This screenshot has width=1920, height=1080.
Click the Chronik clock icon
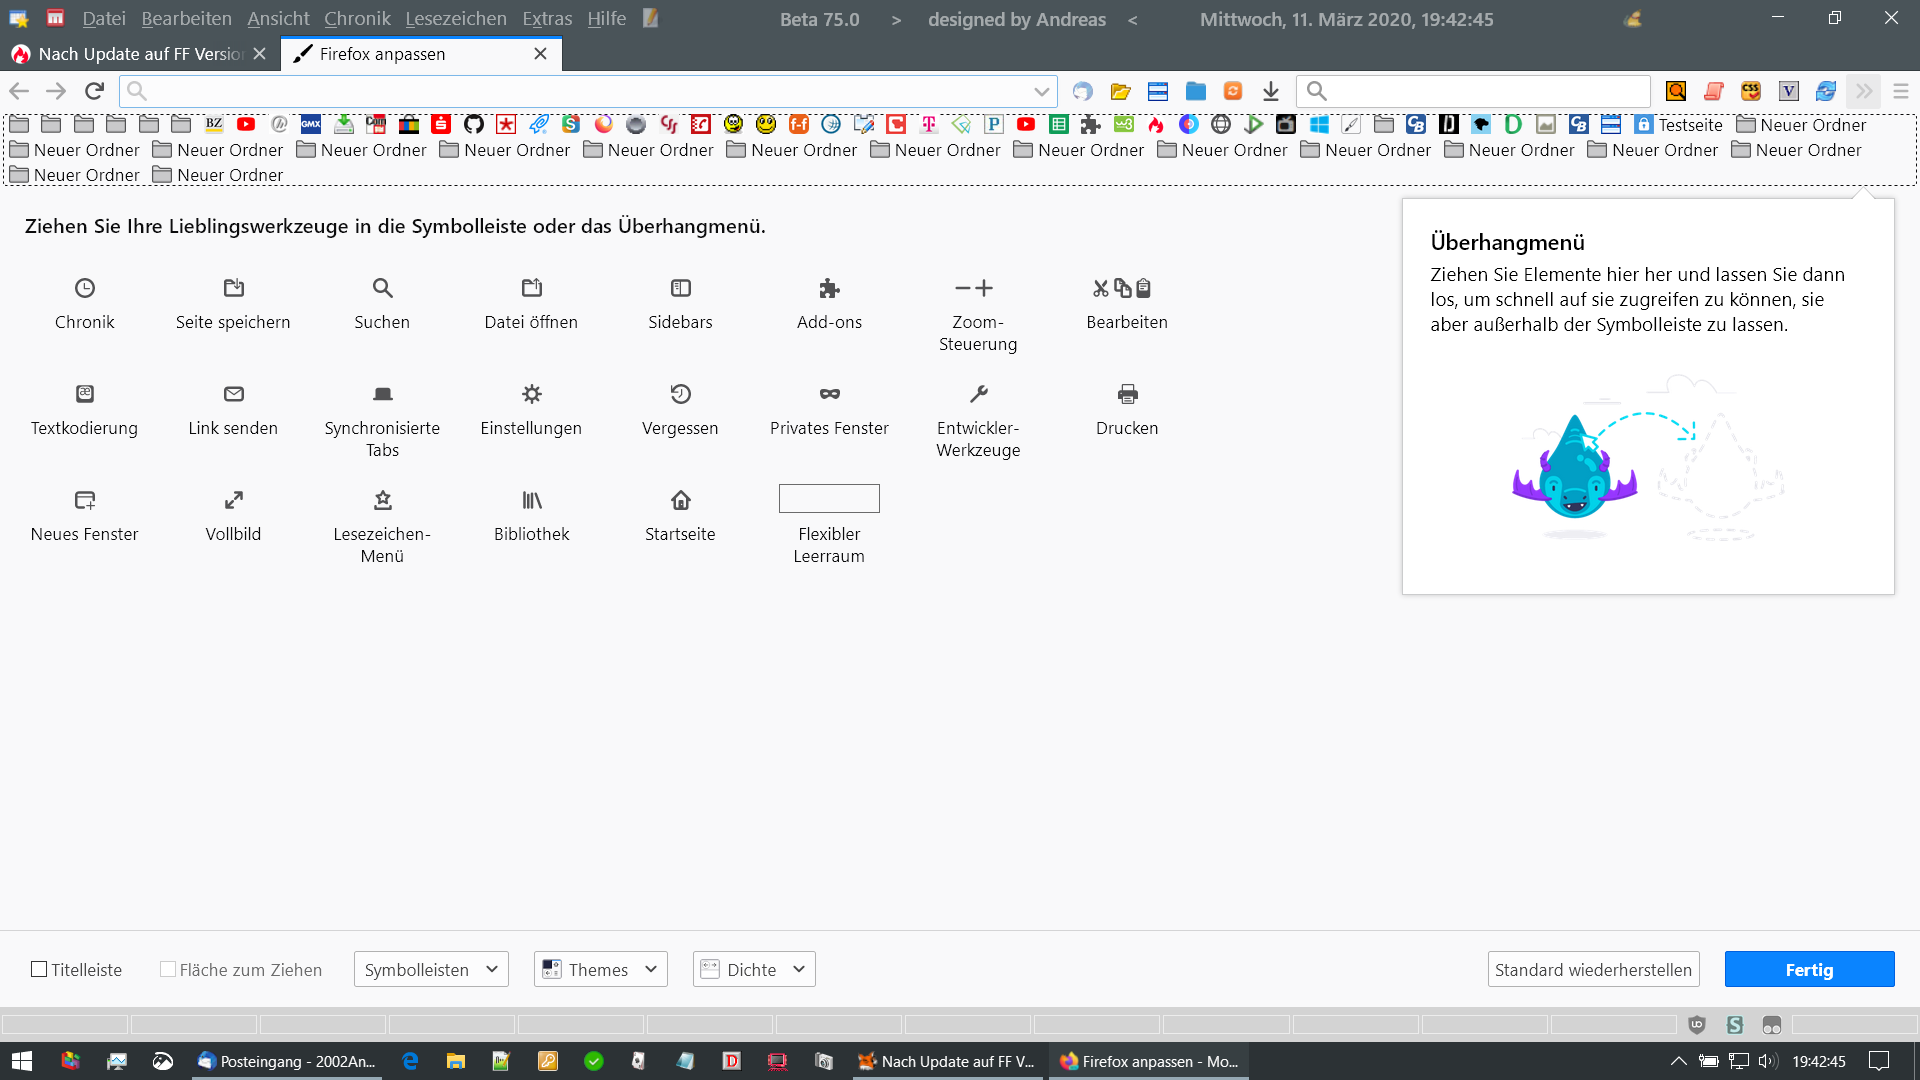pyautogui.click(x=85, y=288)
